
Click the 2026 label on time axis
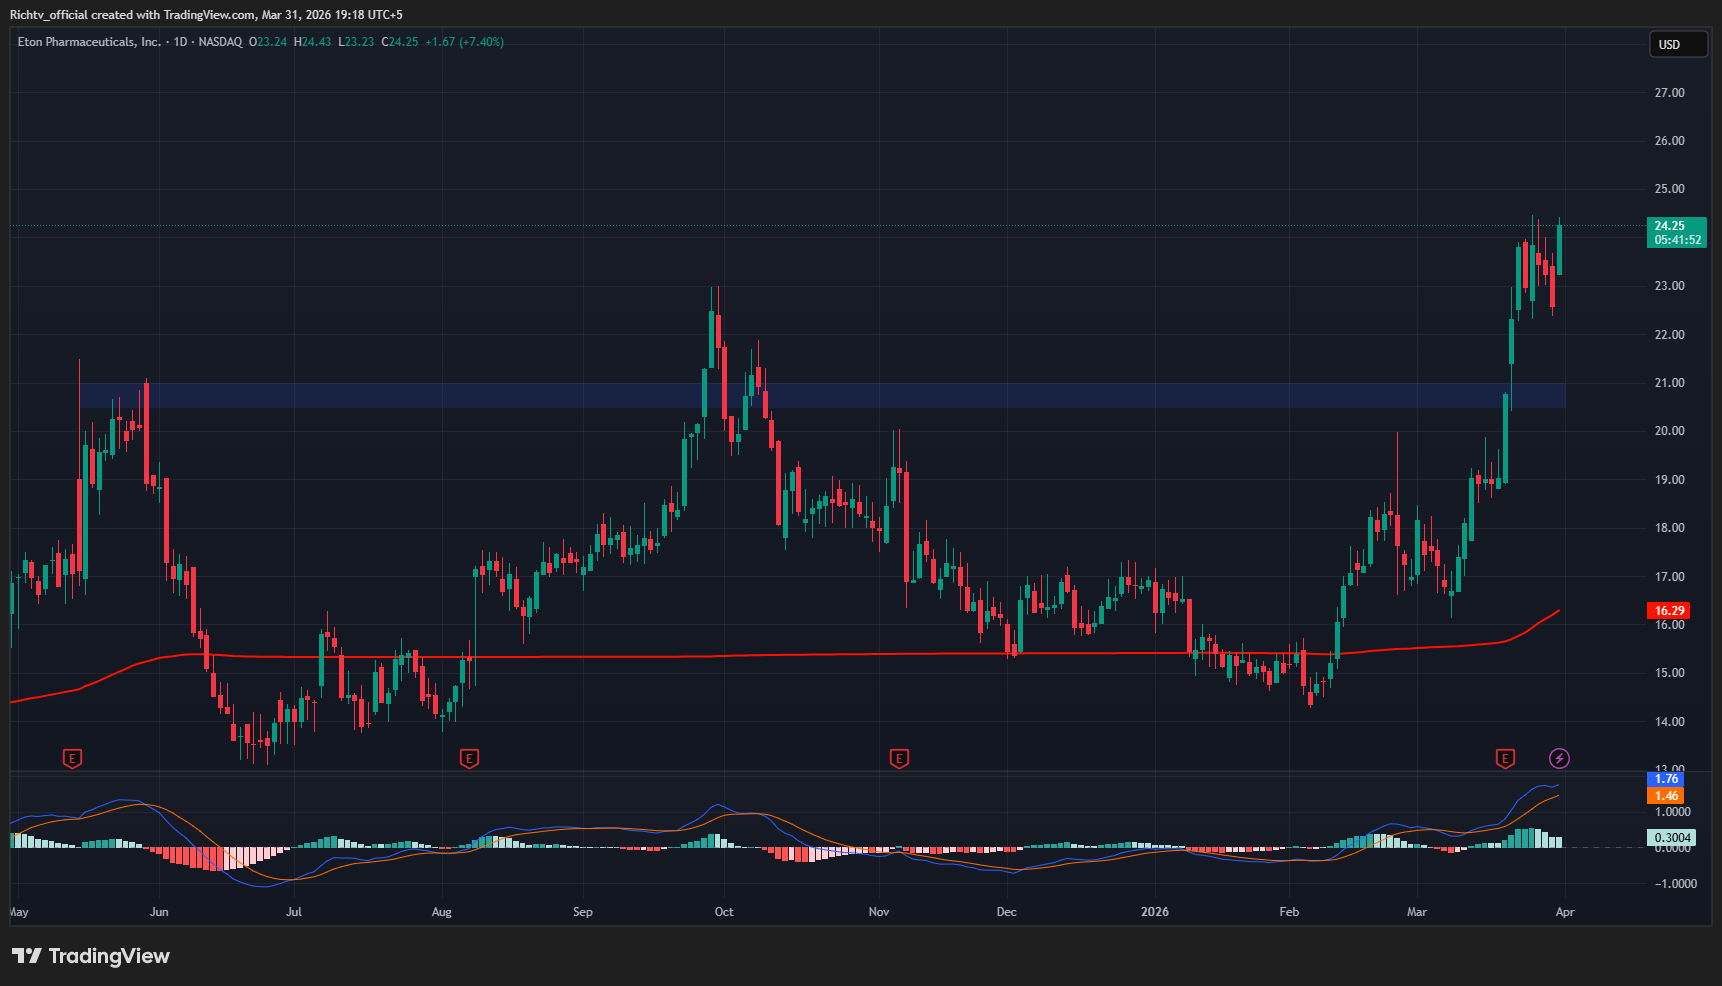pos(1155,912)
